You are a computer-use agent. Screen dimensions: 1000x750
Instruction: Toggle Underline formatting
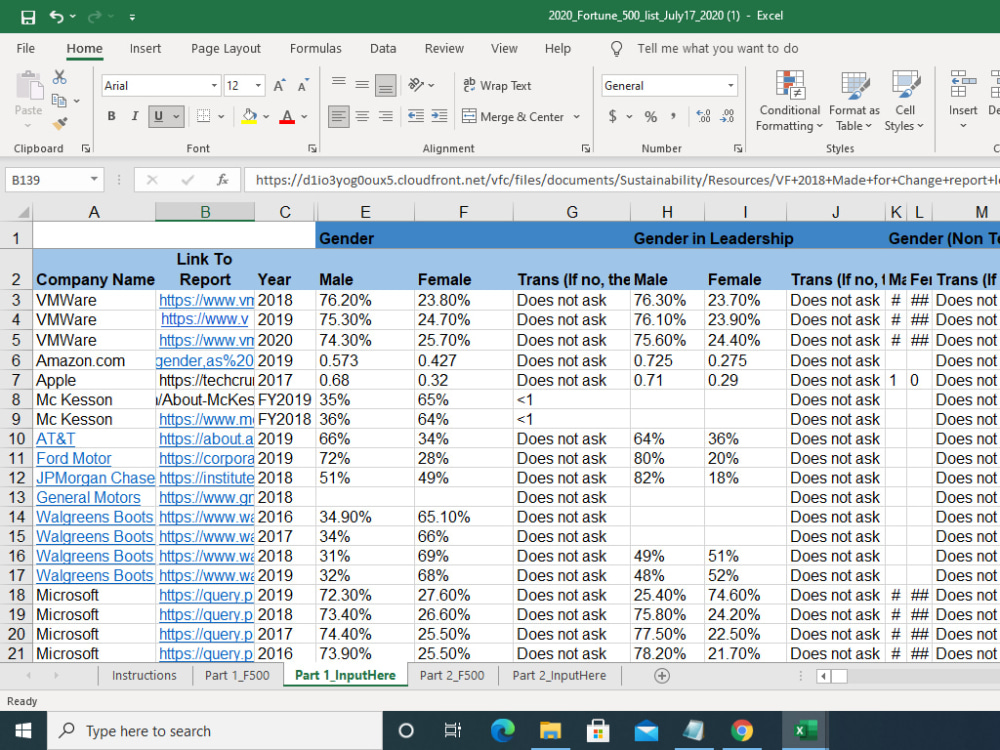tap(158, 116)
